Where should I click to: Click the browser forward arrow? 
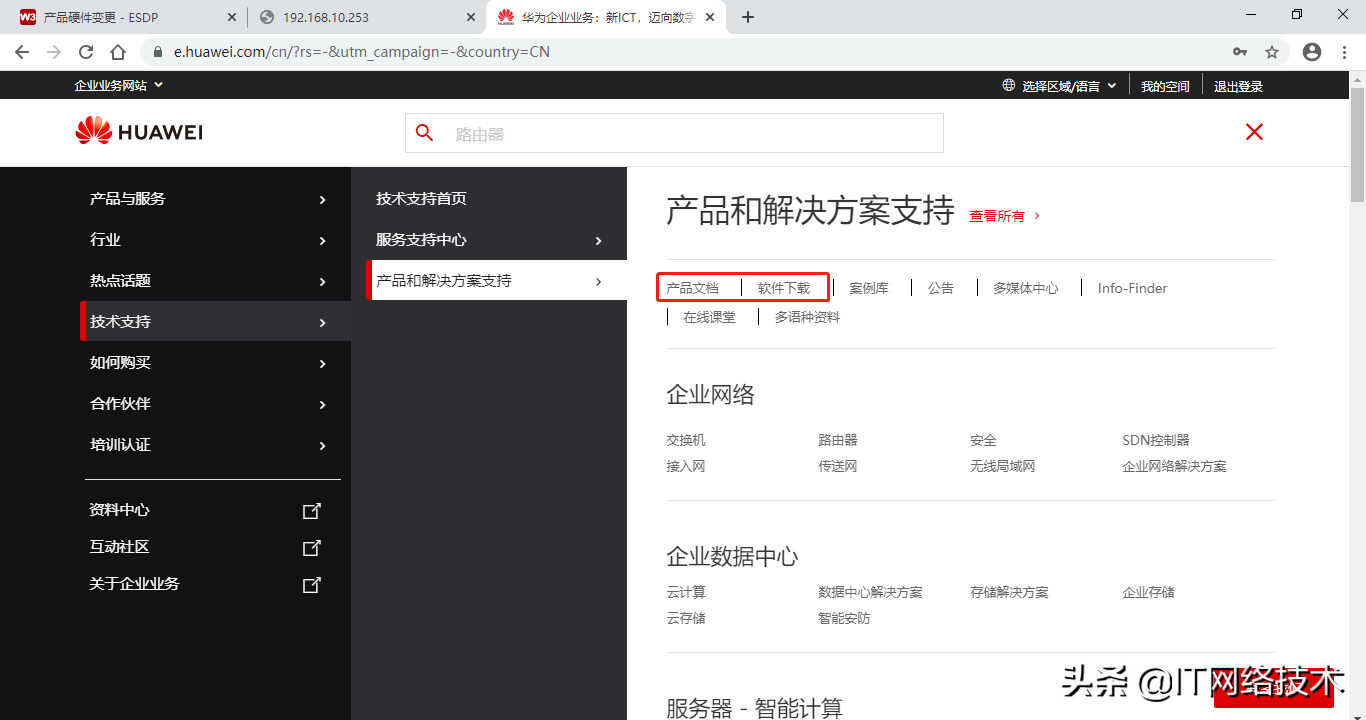click(54, 52)
